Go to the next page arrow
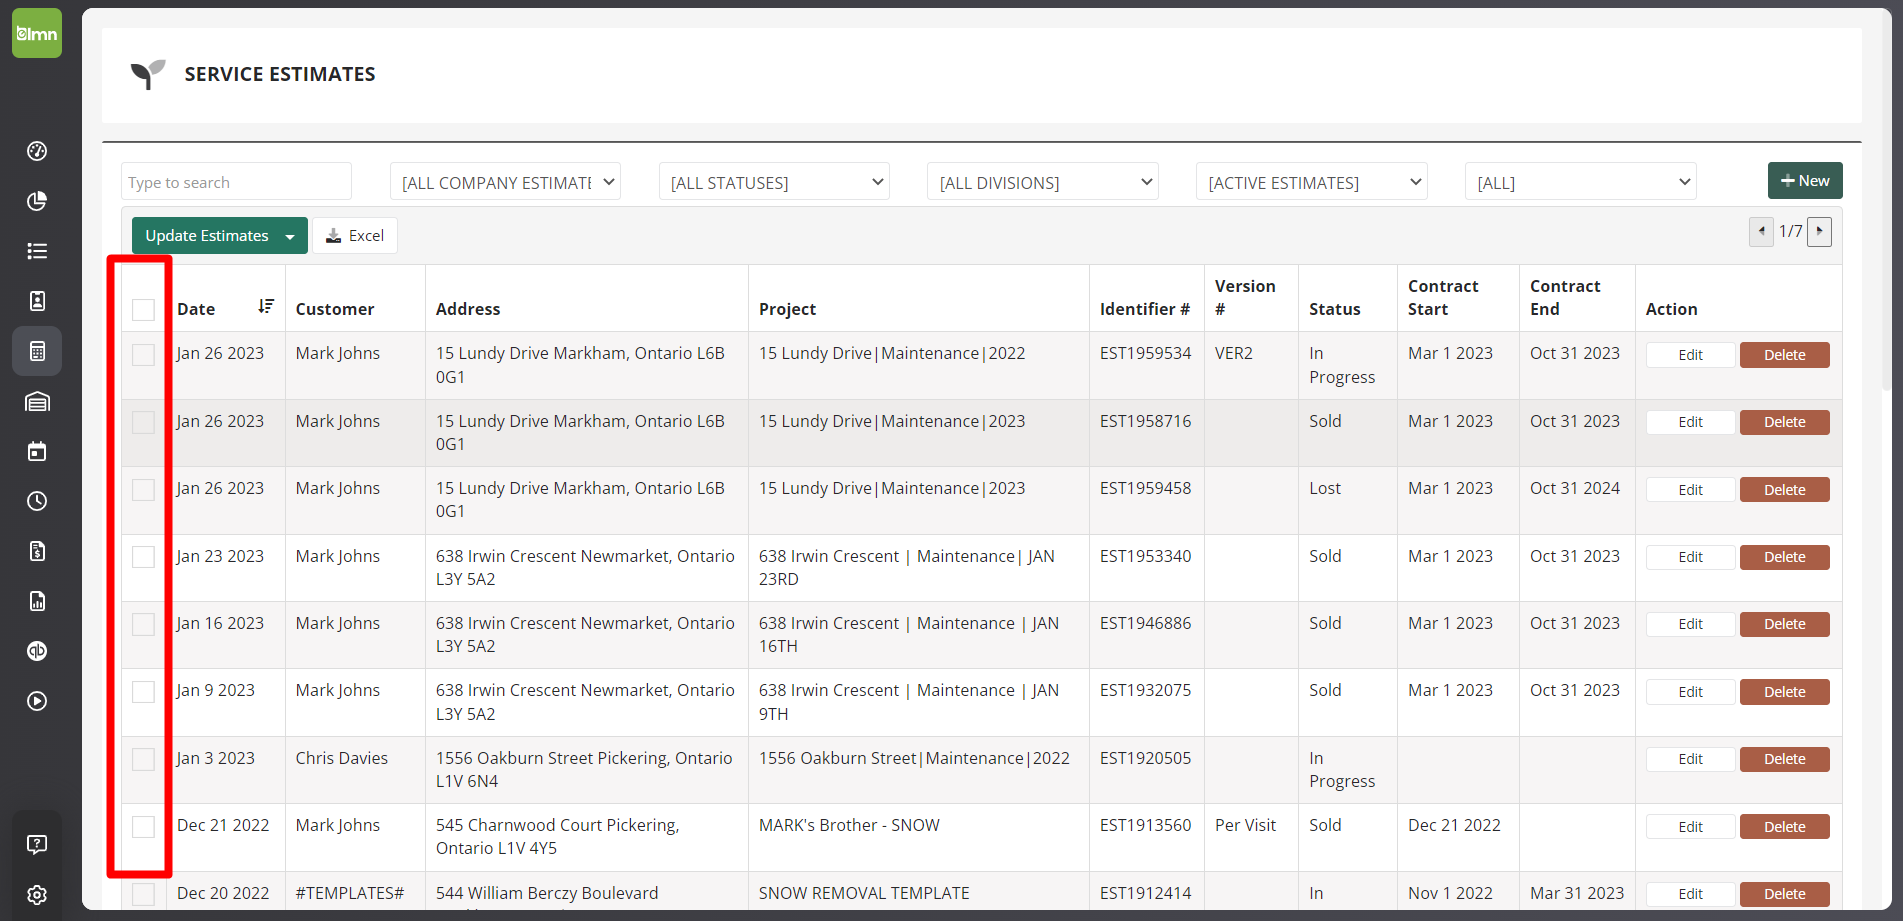This screenshot has height=921, width=1903. pos(1819,232)
